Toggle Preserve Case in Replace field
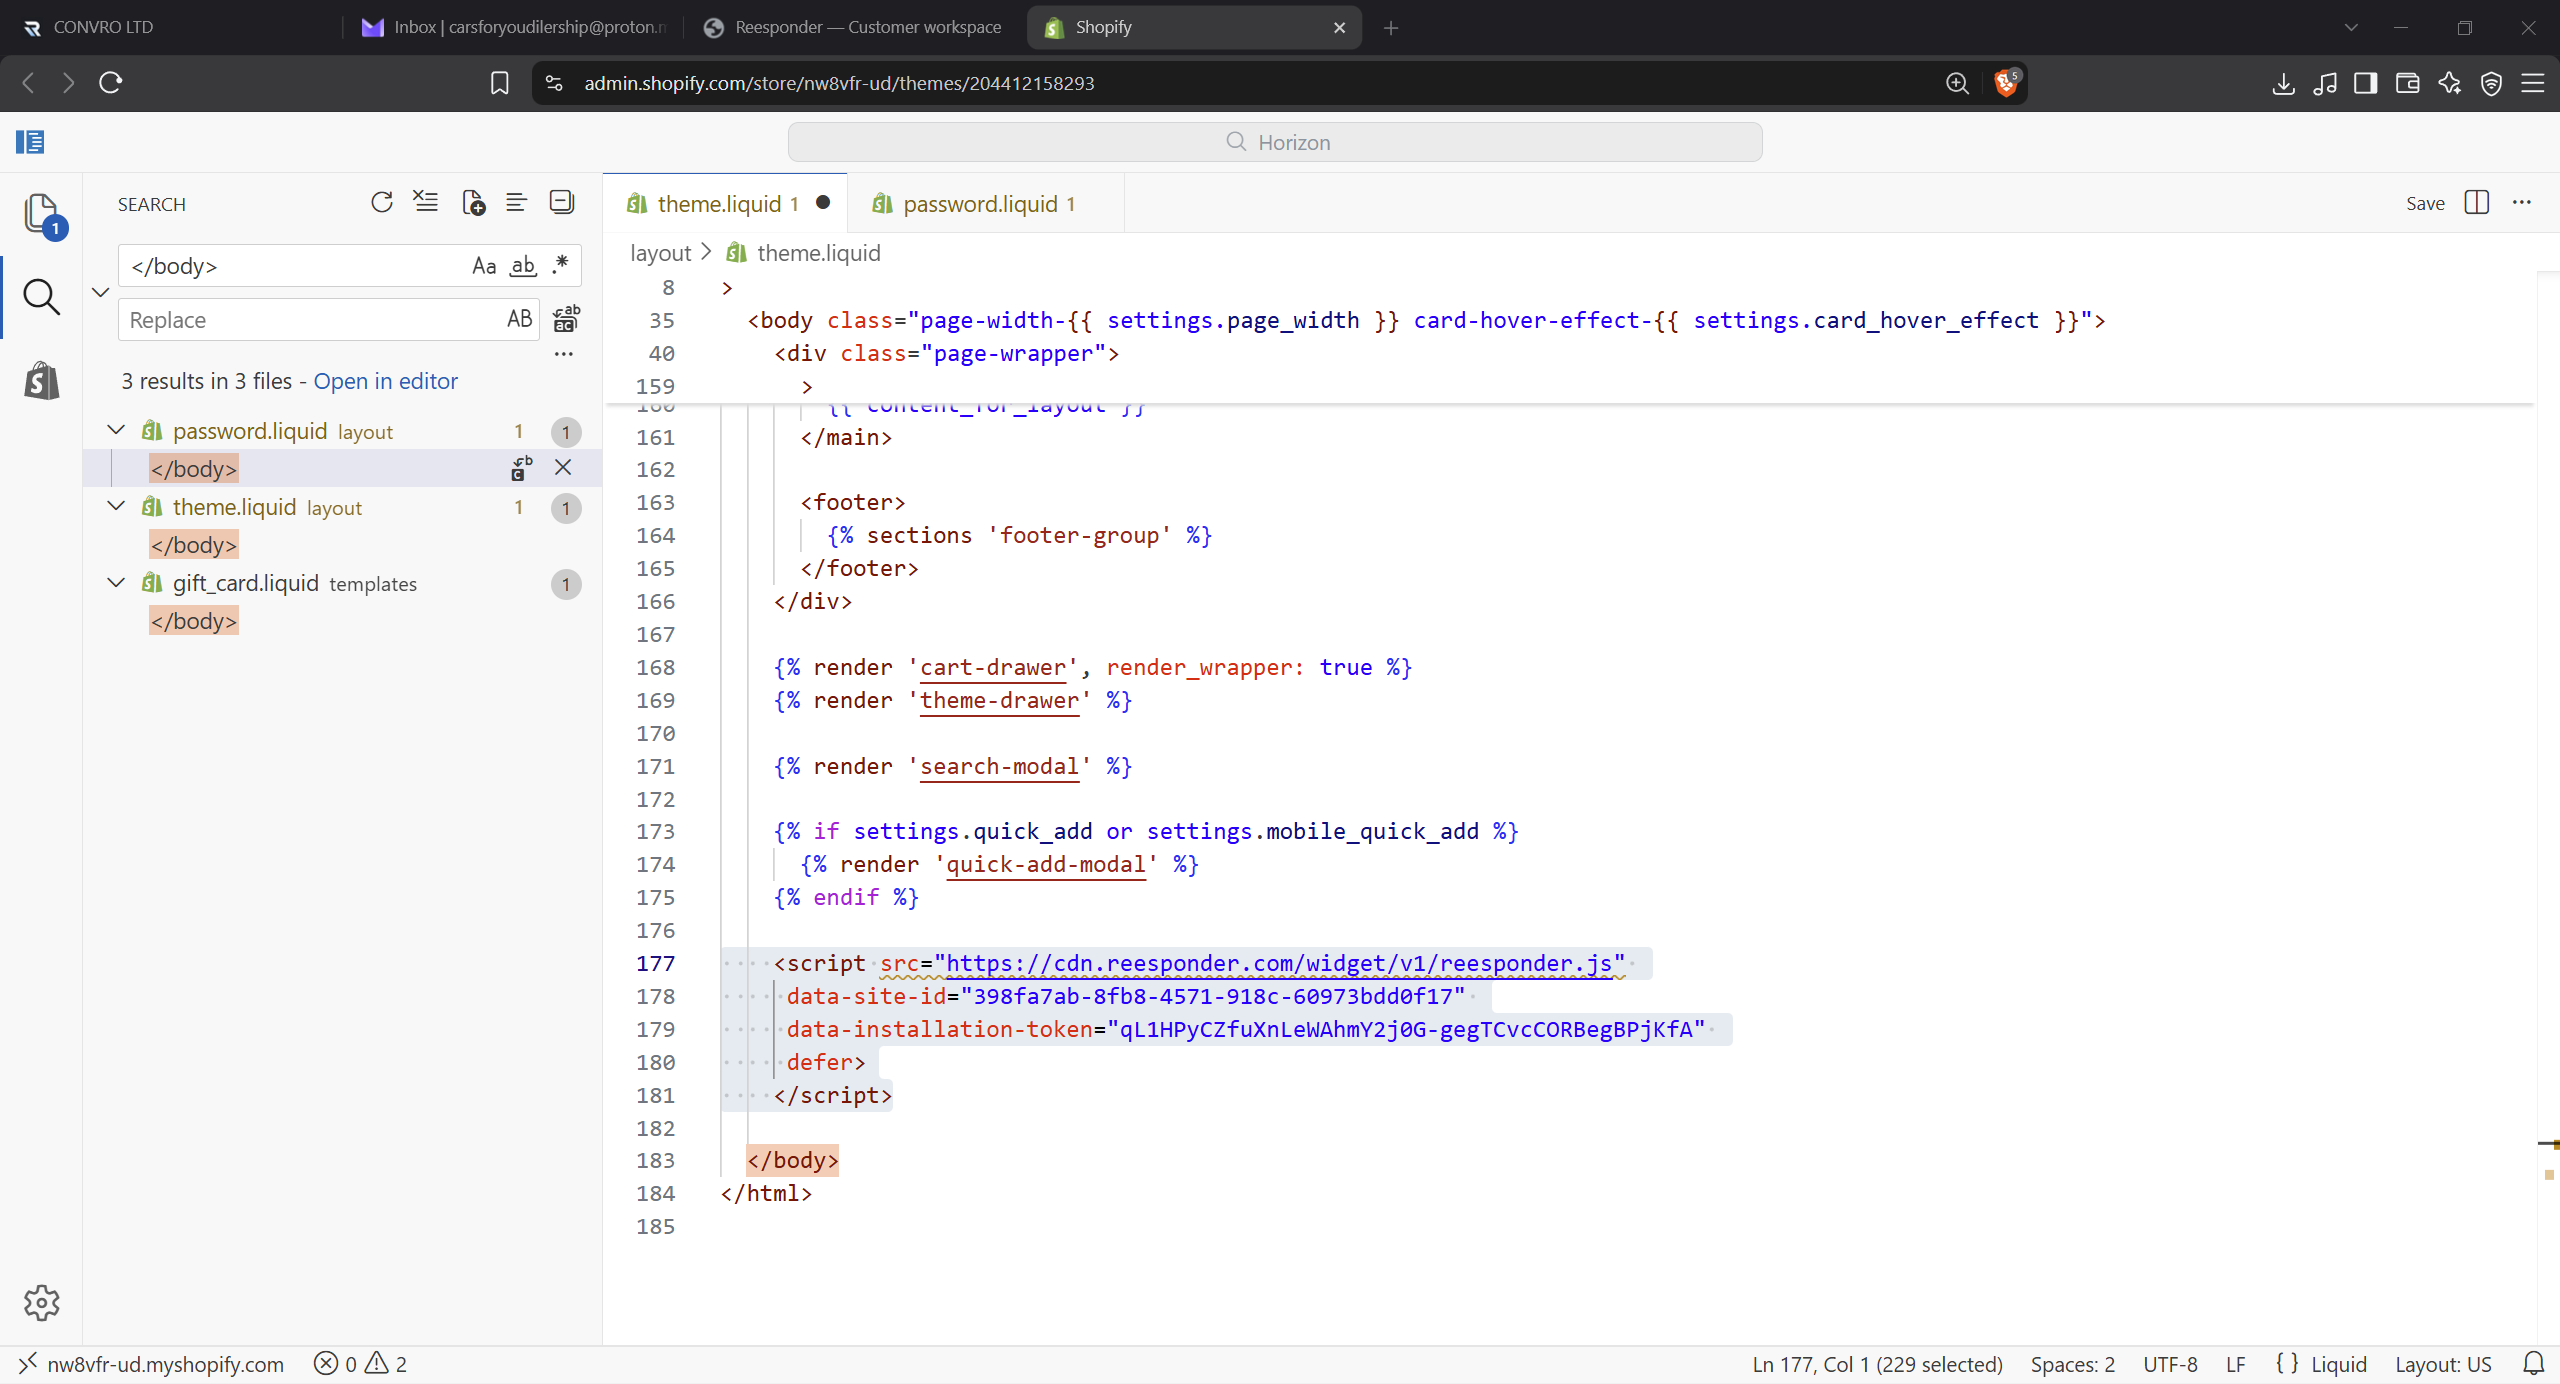 519,319
